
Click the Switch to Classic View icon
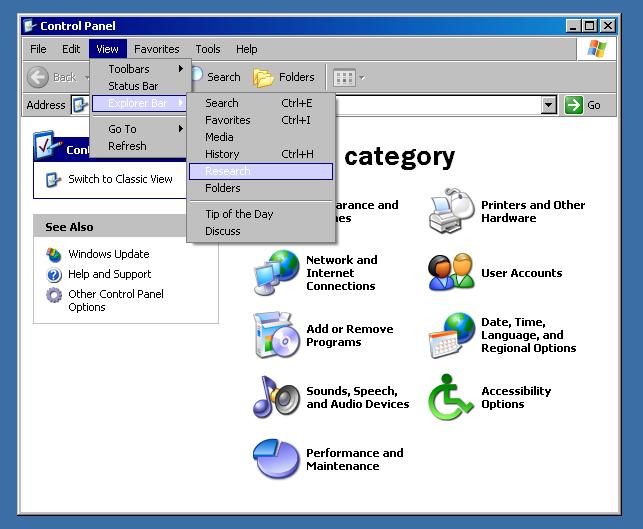pyautogui.click(x=53, y=180)
